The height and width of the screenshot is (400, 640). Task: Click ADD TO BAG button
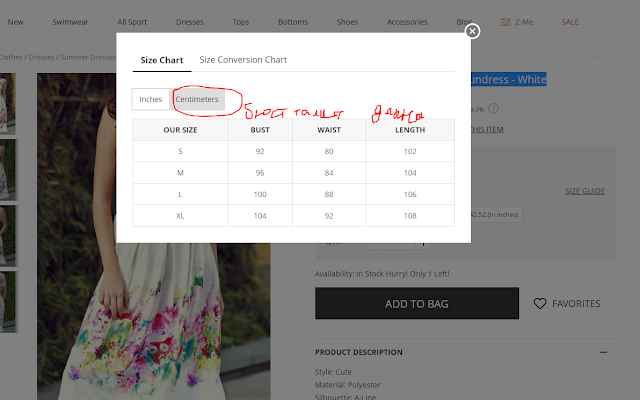point(417,303)
